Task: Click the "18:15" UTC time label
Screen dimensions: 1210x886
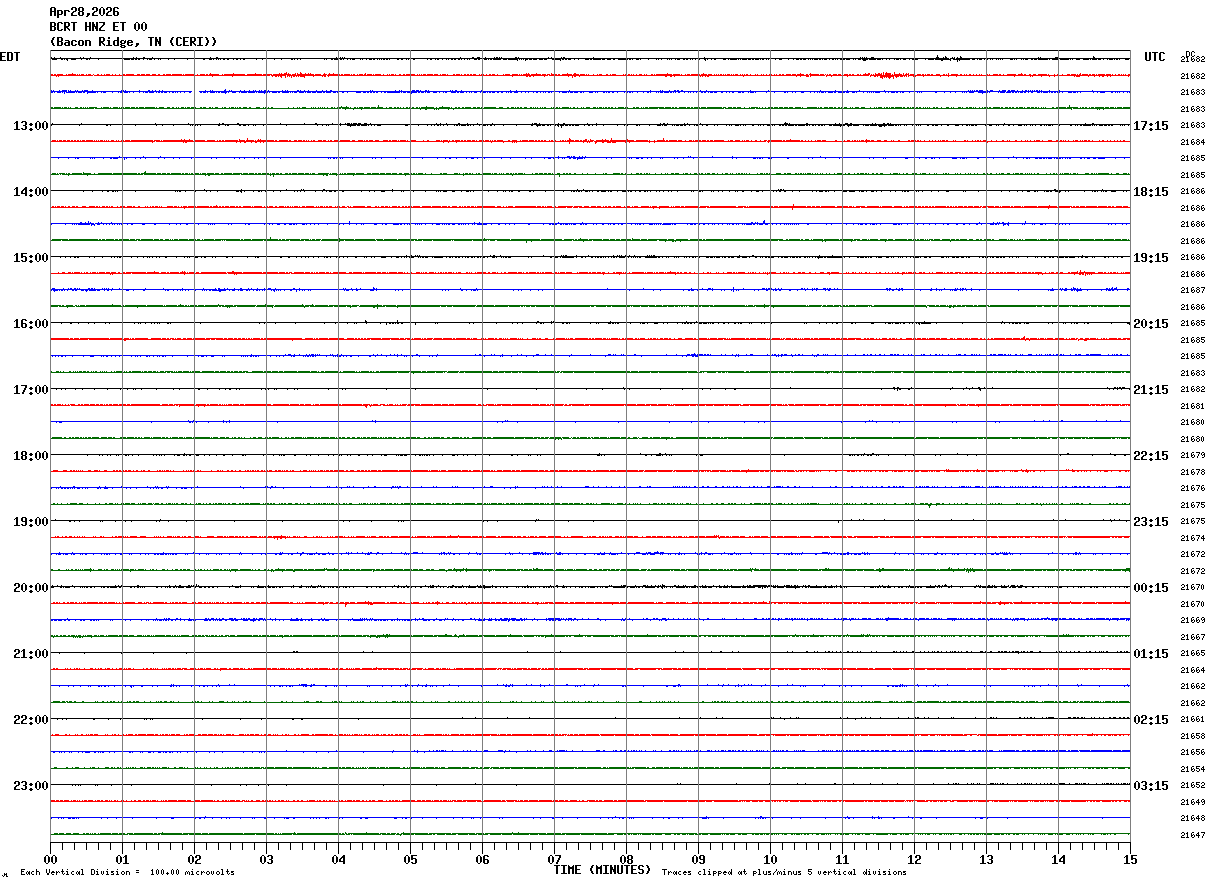Action: click(x=1151, y=192)
